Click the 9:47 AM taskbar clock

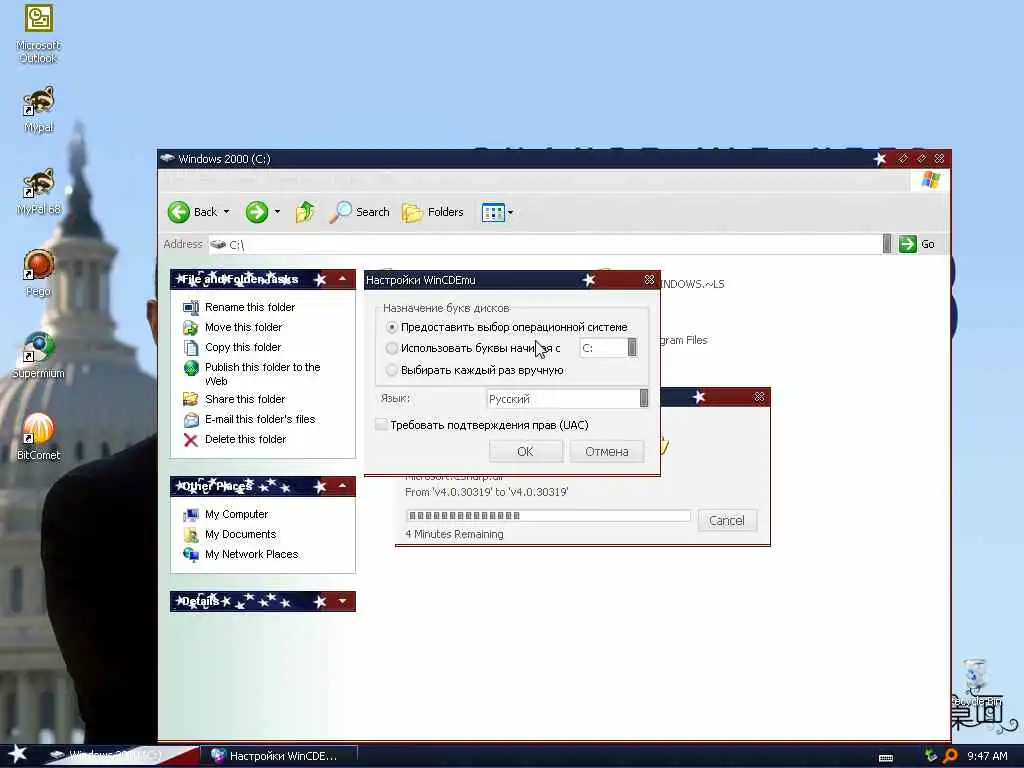[x=987, y=756]
